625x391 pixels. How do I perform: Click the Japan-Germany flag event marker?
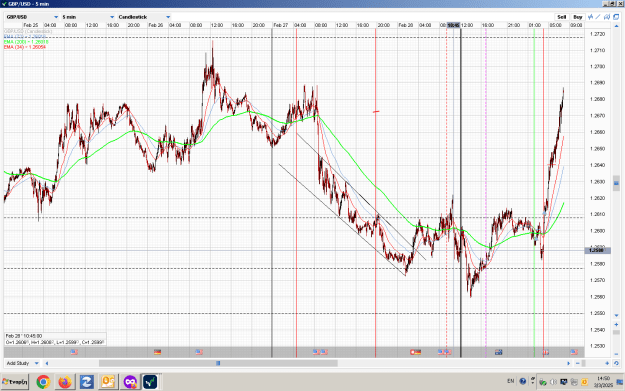(x=415, y=352)
